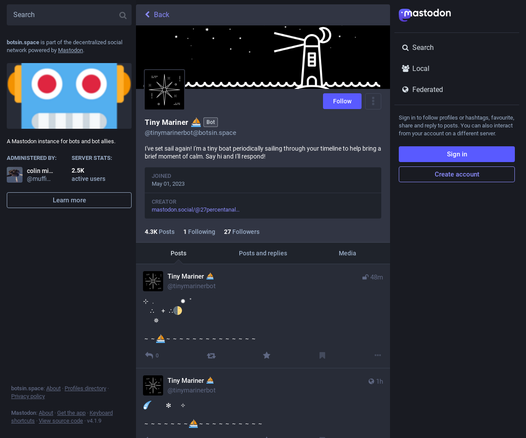The image size is (526, 438).
Task: Click Learn more about botsin.space
Action: click(x=69, y=200)
